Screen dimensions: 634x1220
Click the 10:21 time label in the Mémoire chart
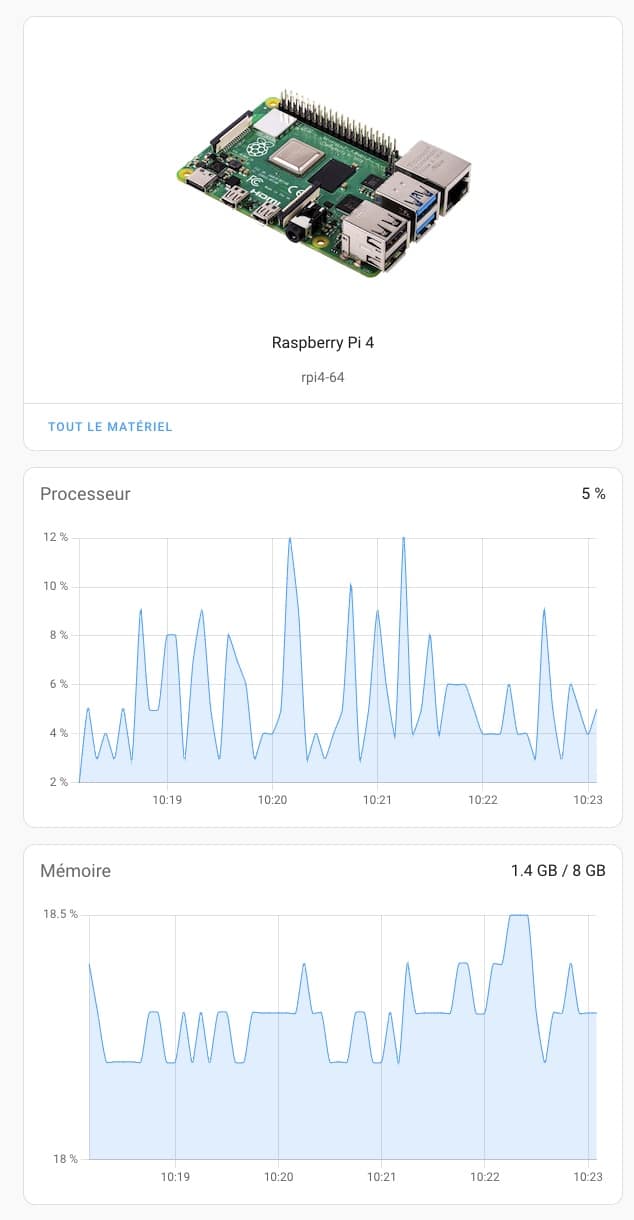(381, 1177)
